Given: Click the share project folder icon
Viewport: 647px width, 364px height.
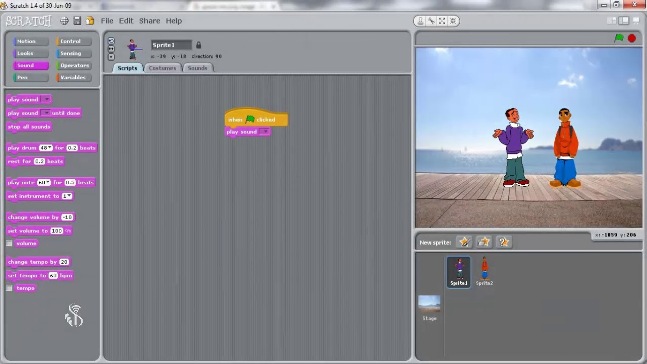Looking at the screenshot, I should click(90, 21).
